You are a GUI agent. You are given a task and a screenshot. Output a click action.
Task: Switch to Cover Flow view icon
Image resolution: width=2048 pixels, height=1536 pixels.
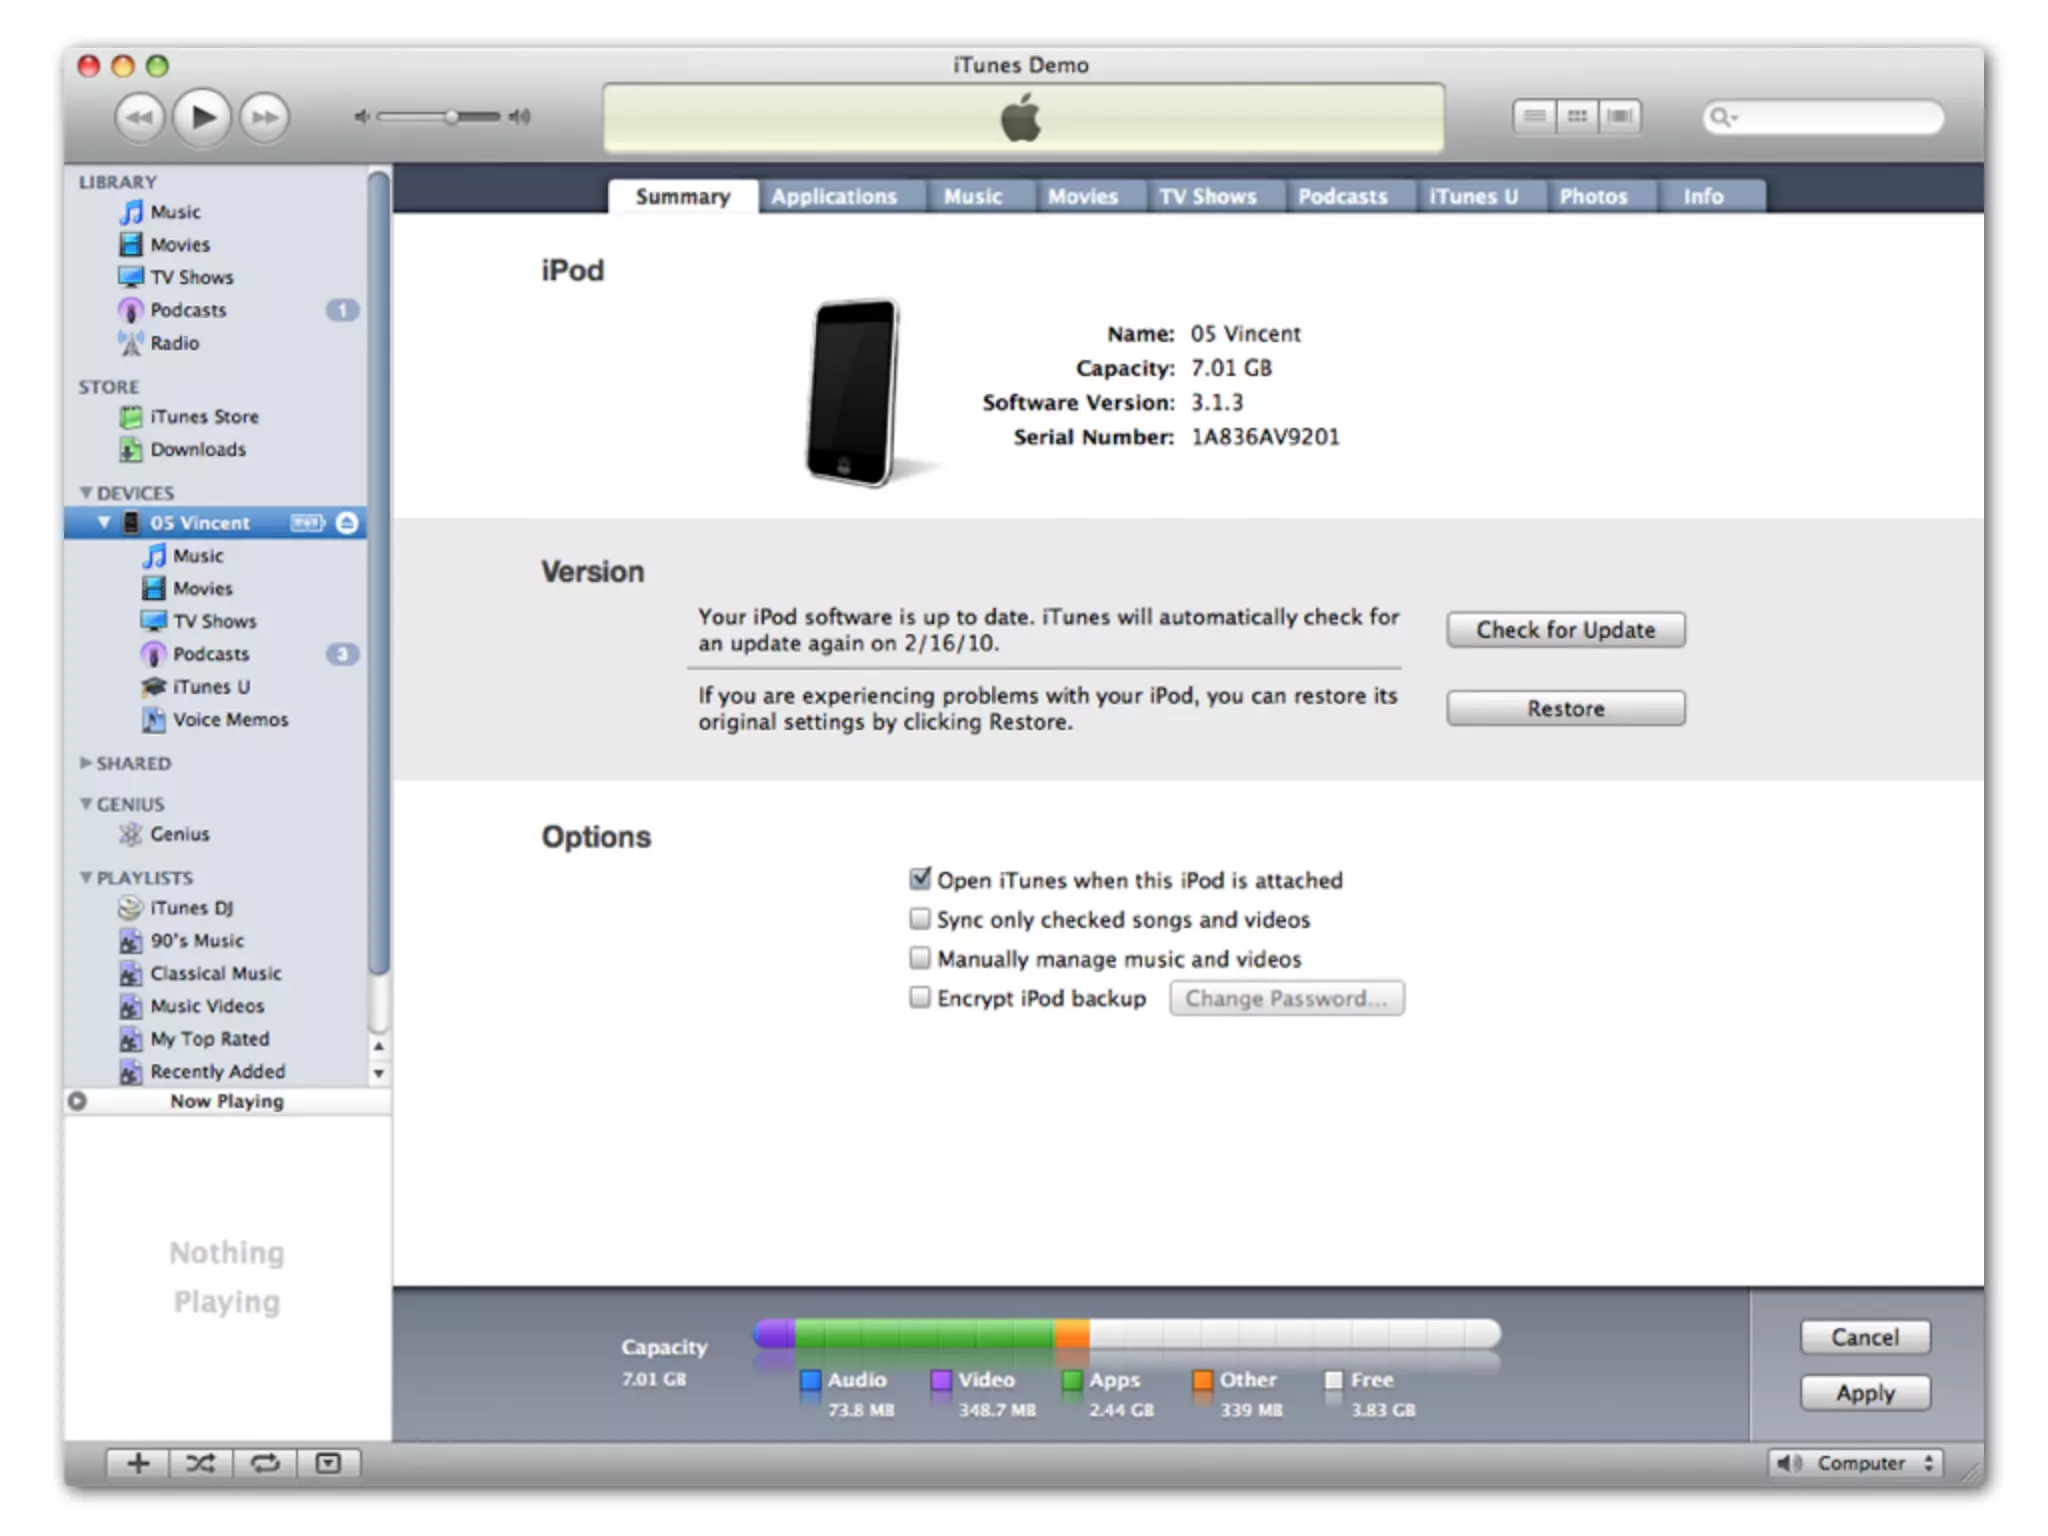click(x=1620, y=117)
